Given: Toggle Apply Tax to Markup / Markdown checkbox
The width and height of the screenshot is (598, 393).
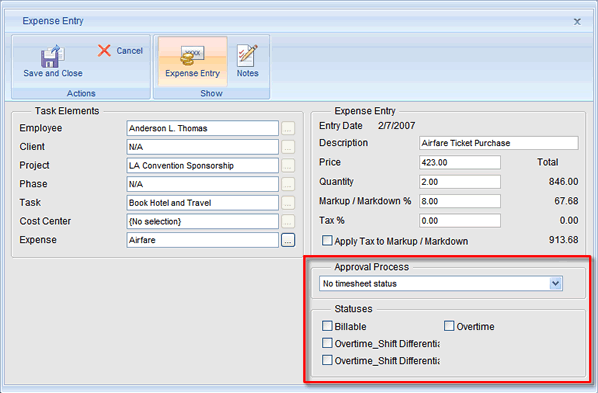Looking at the screenshot, I should click(x=327, y=240).
